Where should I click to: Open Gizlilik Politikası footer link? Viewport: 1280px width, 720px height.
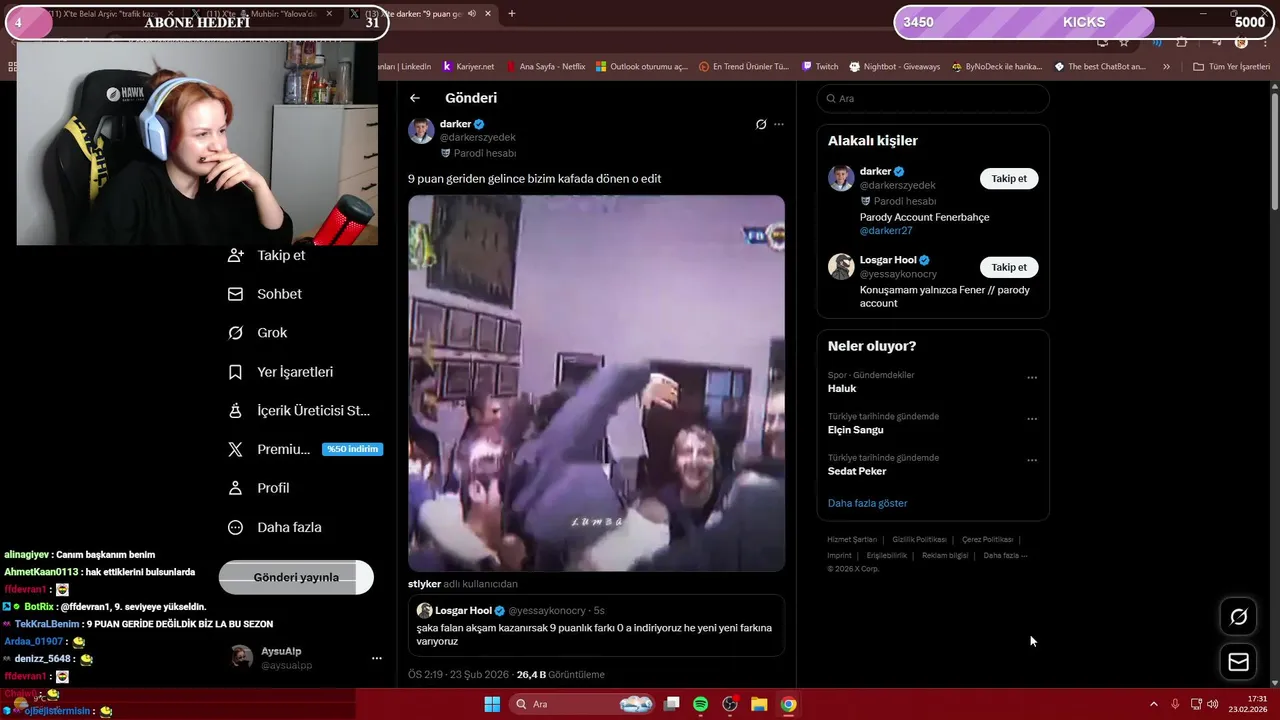(920, 539)
